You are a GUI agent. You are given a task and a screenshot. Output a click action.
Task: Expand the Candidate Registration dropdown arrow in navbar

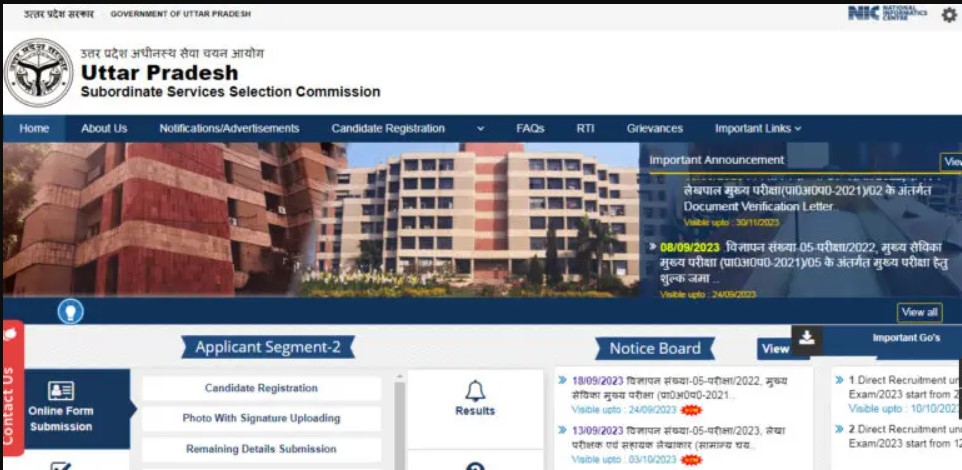(x=480, y=129)
